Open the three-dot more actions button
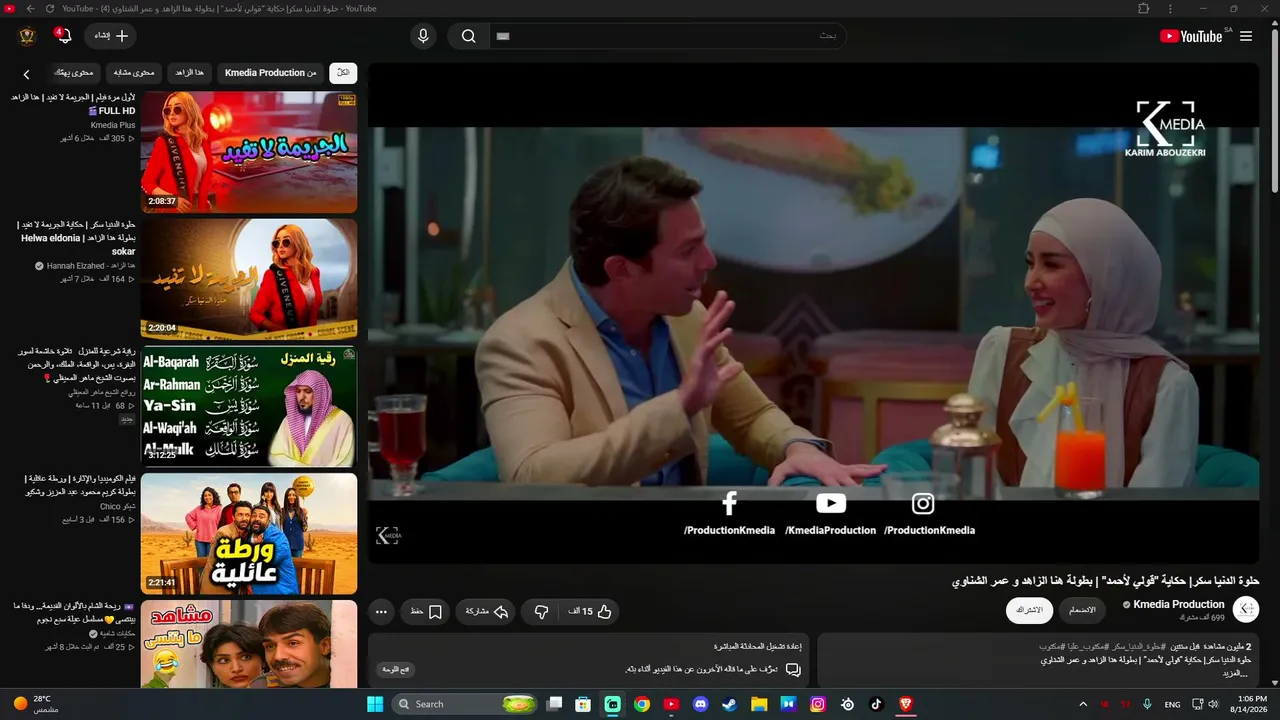1280x720 pixels. pyautogui.click(x=381, y=612)
